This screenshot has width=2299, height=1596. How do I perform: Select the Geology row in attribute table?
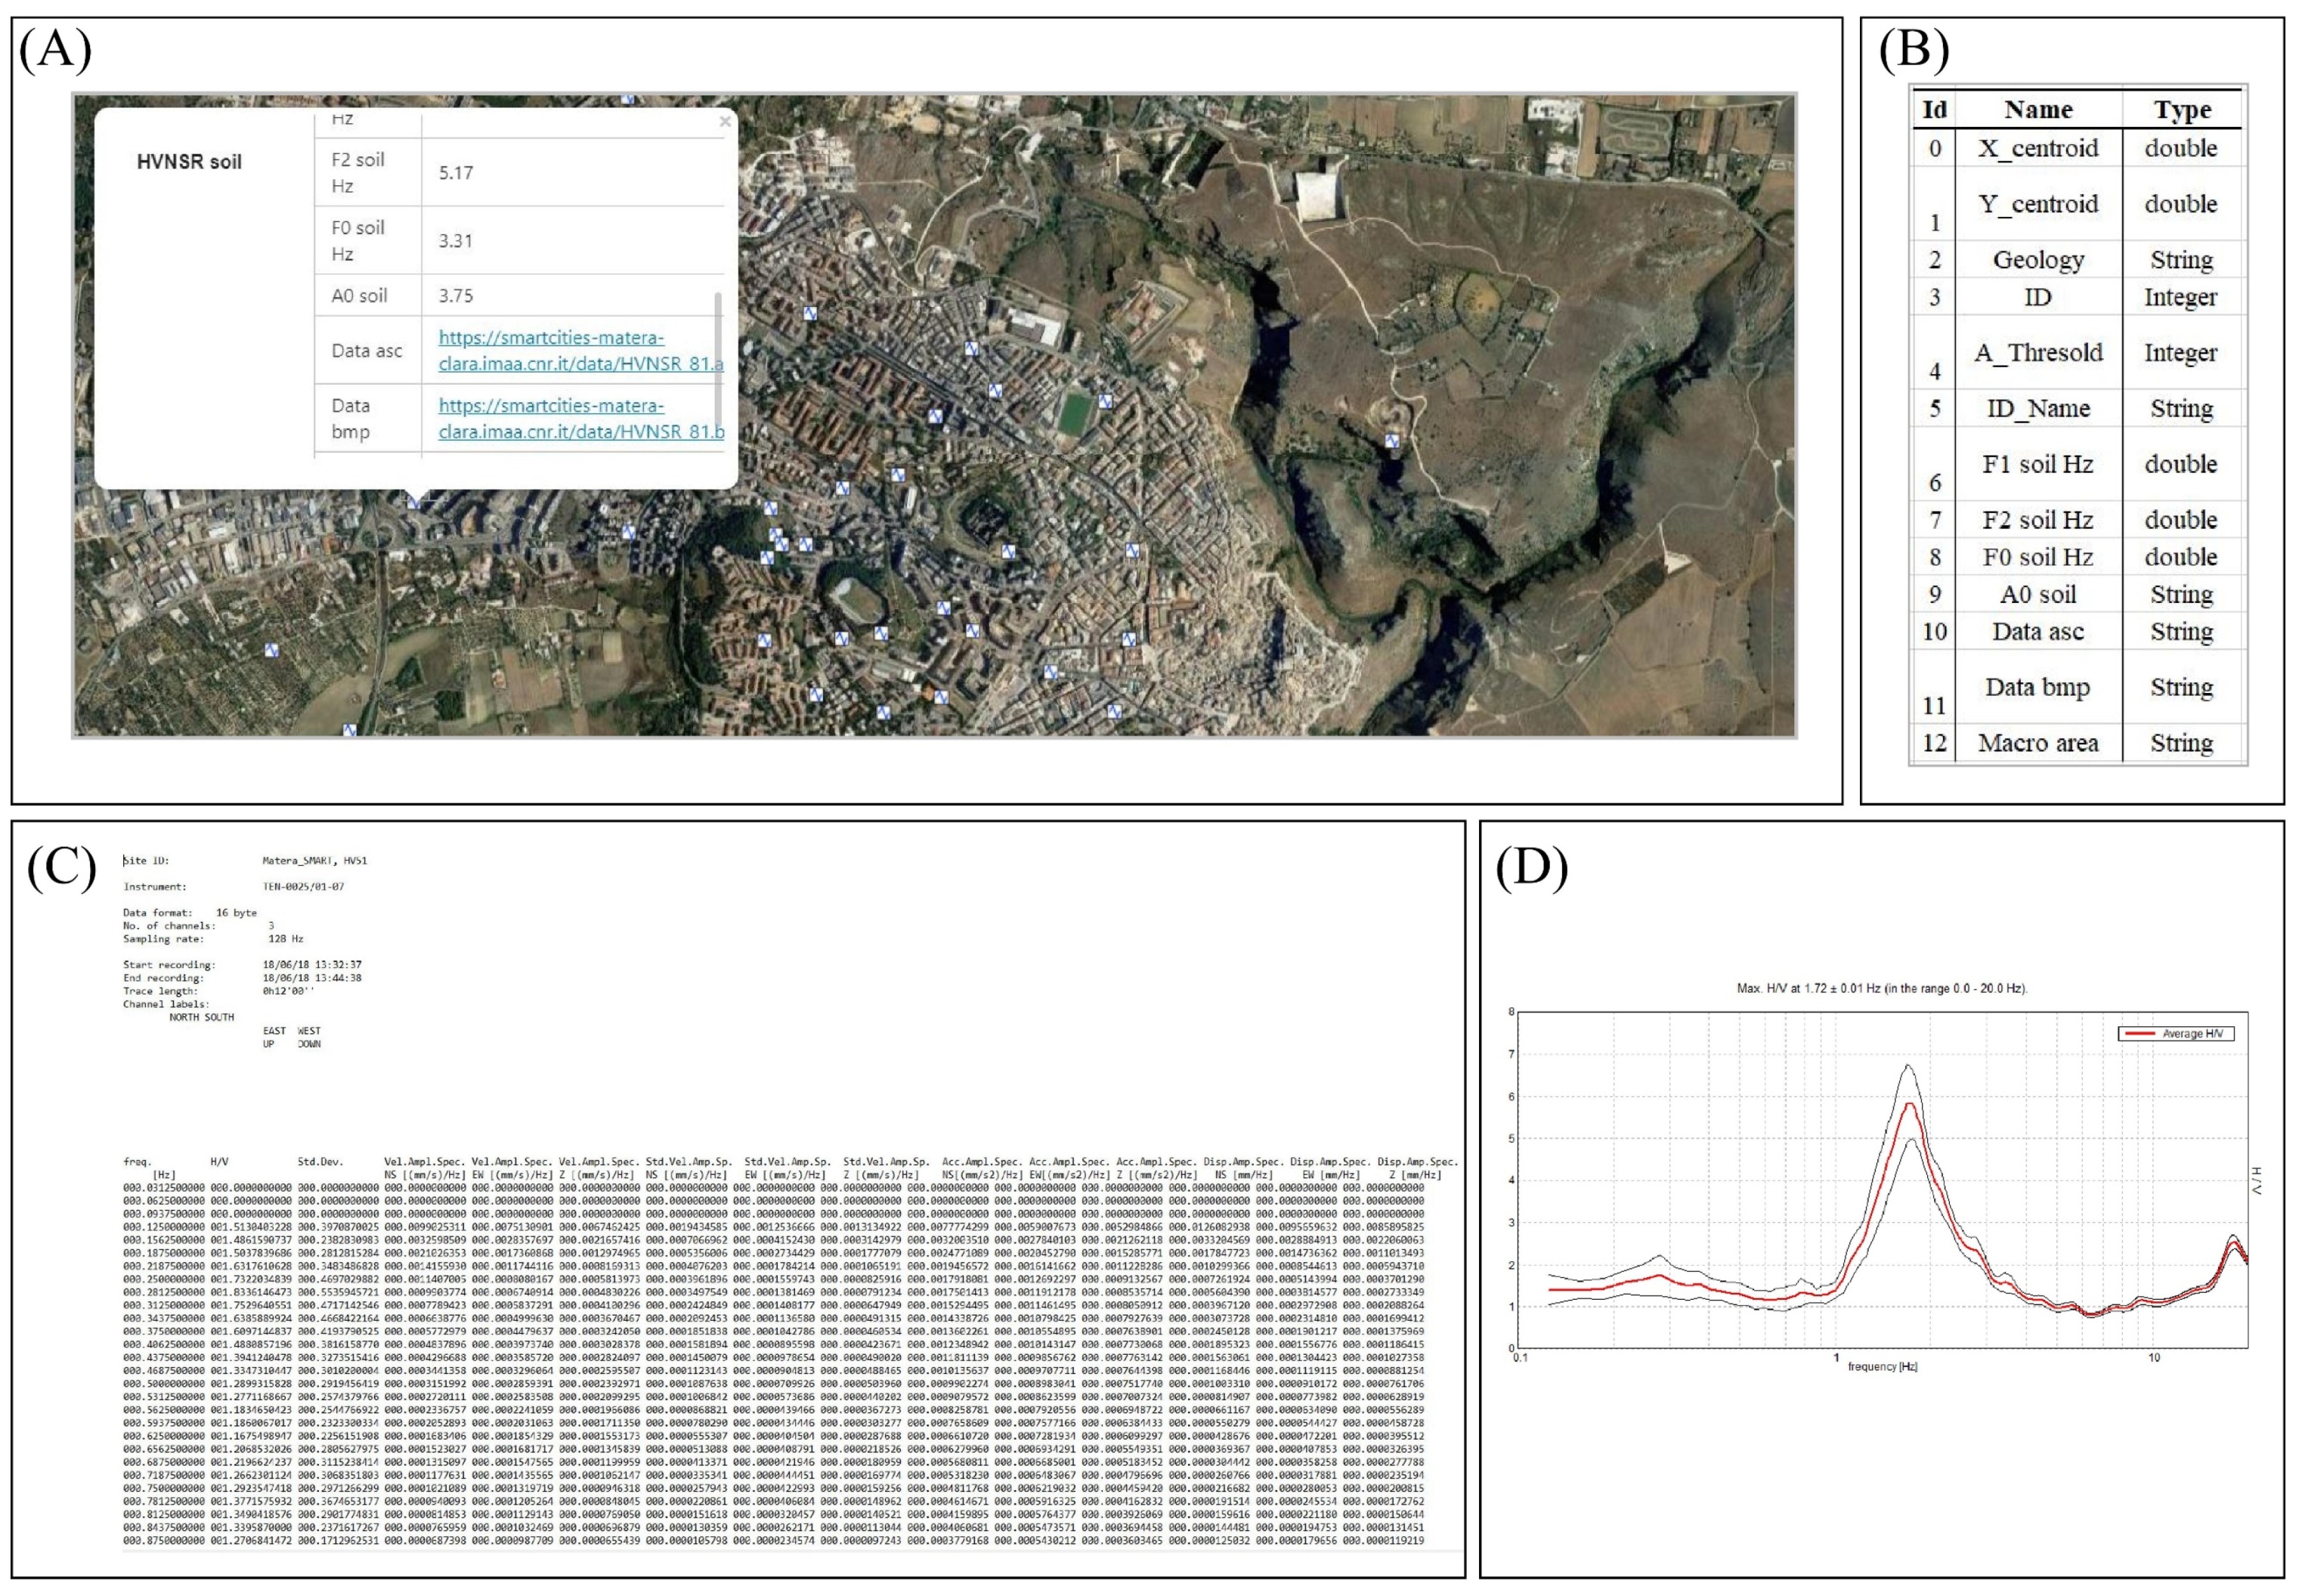2037,260
